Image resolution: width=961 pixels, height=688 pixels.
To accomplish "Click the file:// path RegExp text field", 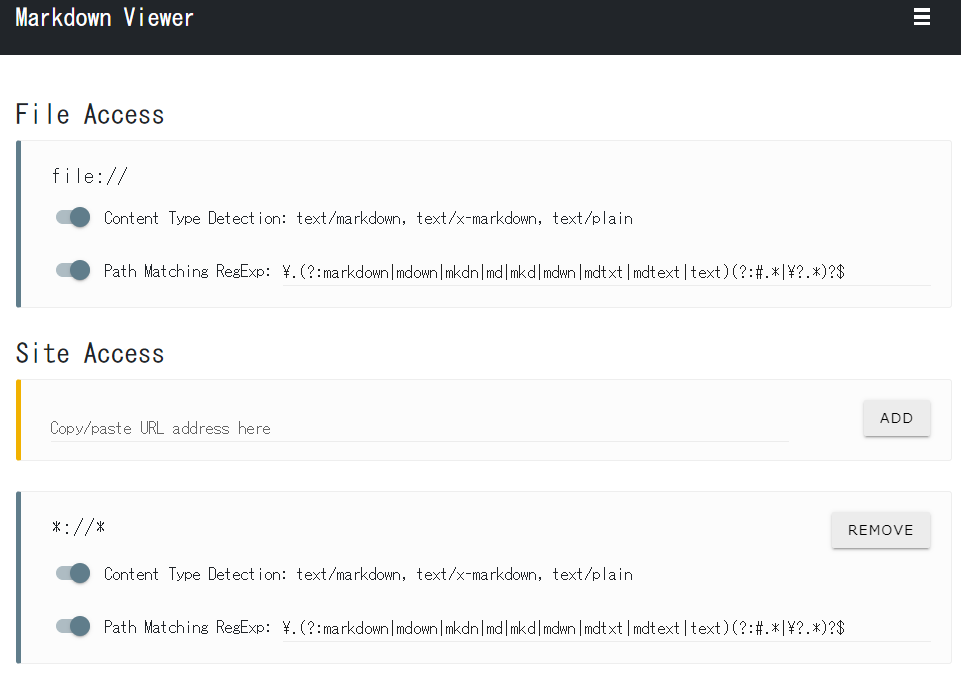I will [605, 271].
